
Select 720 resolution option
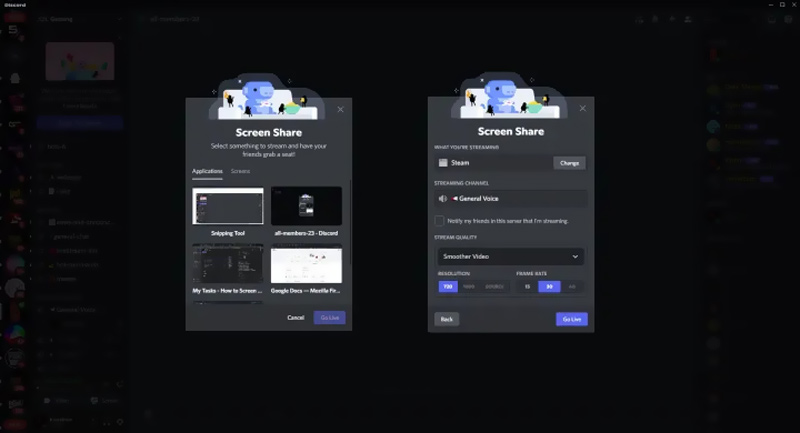[447, 287]
